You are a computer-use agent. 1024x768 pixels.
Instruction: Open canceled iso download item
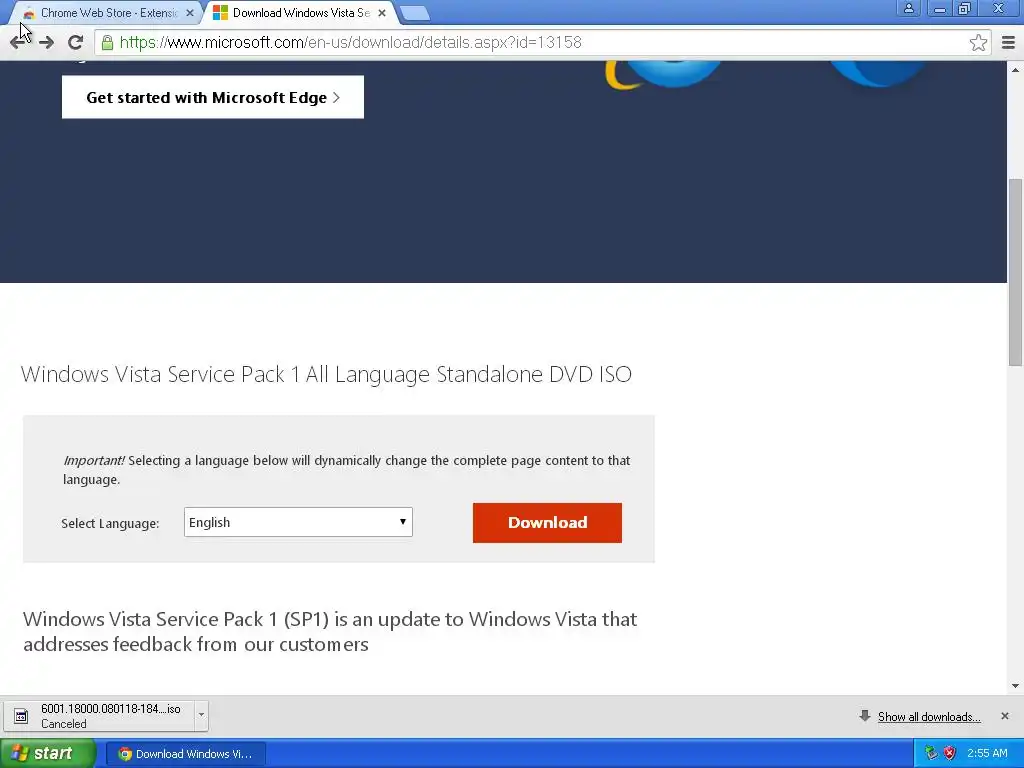(x=99, y=716)
